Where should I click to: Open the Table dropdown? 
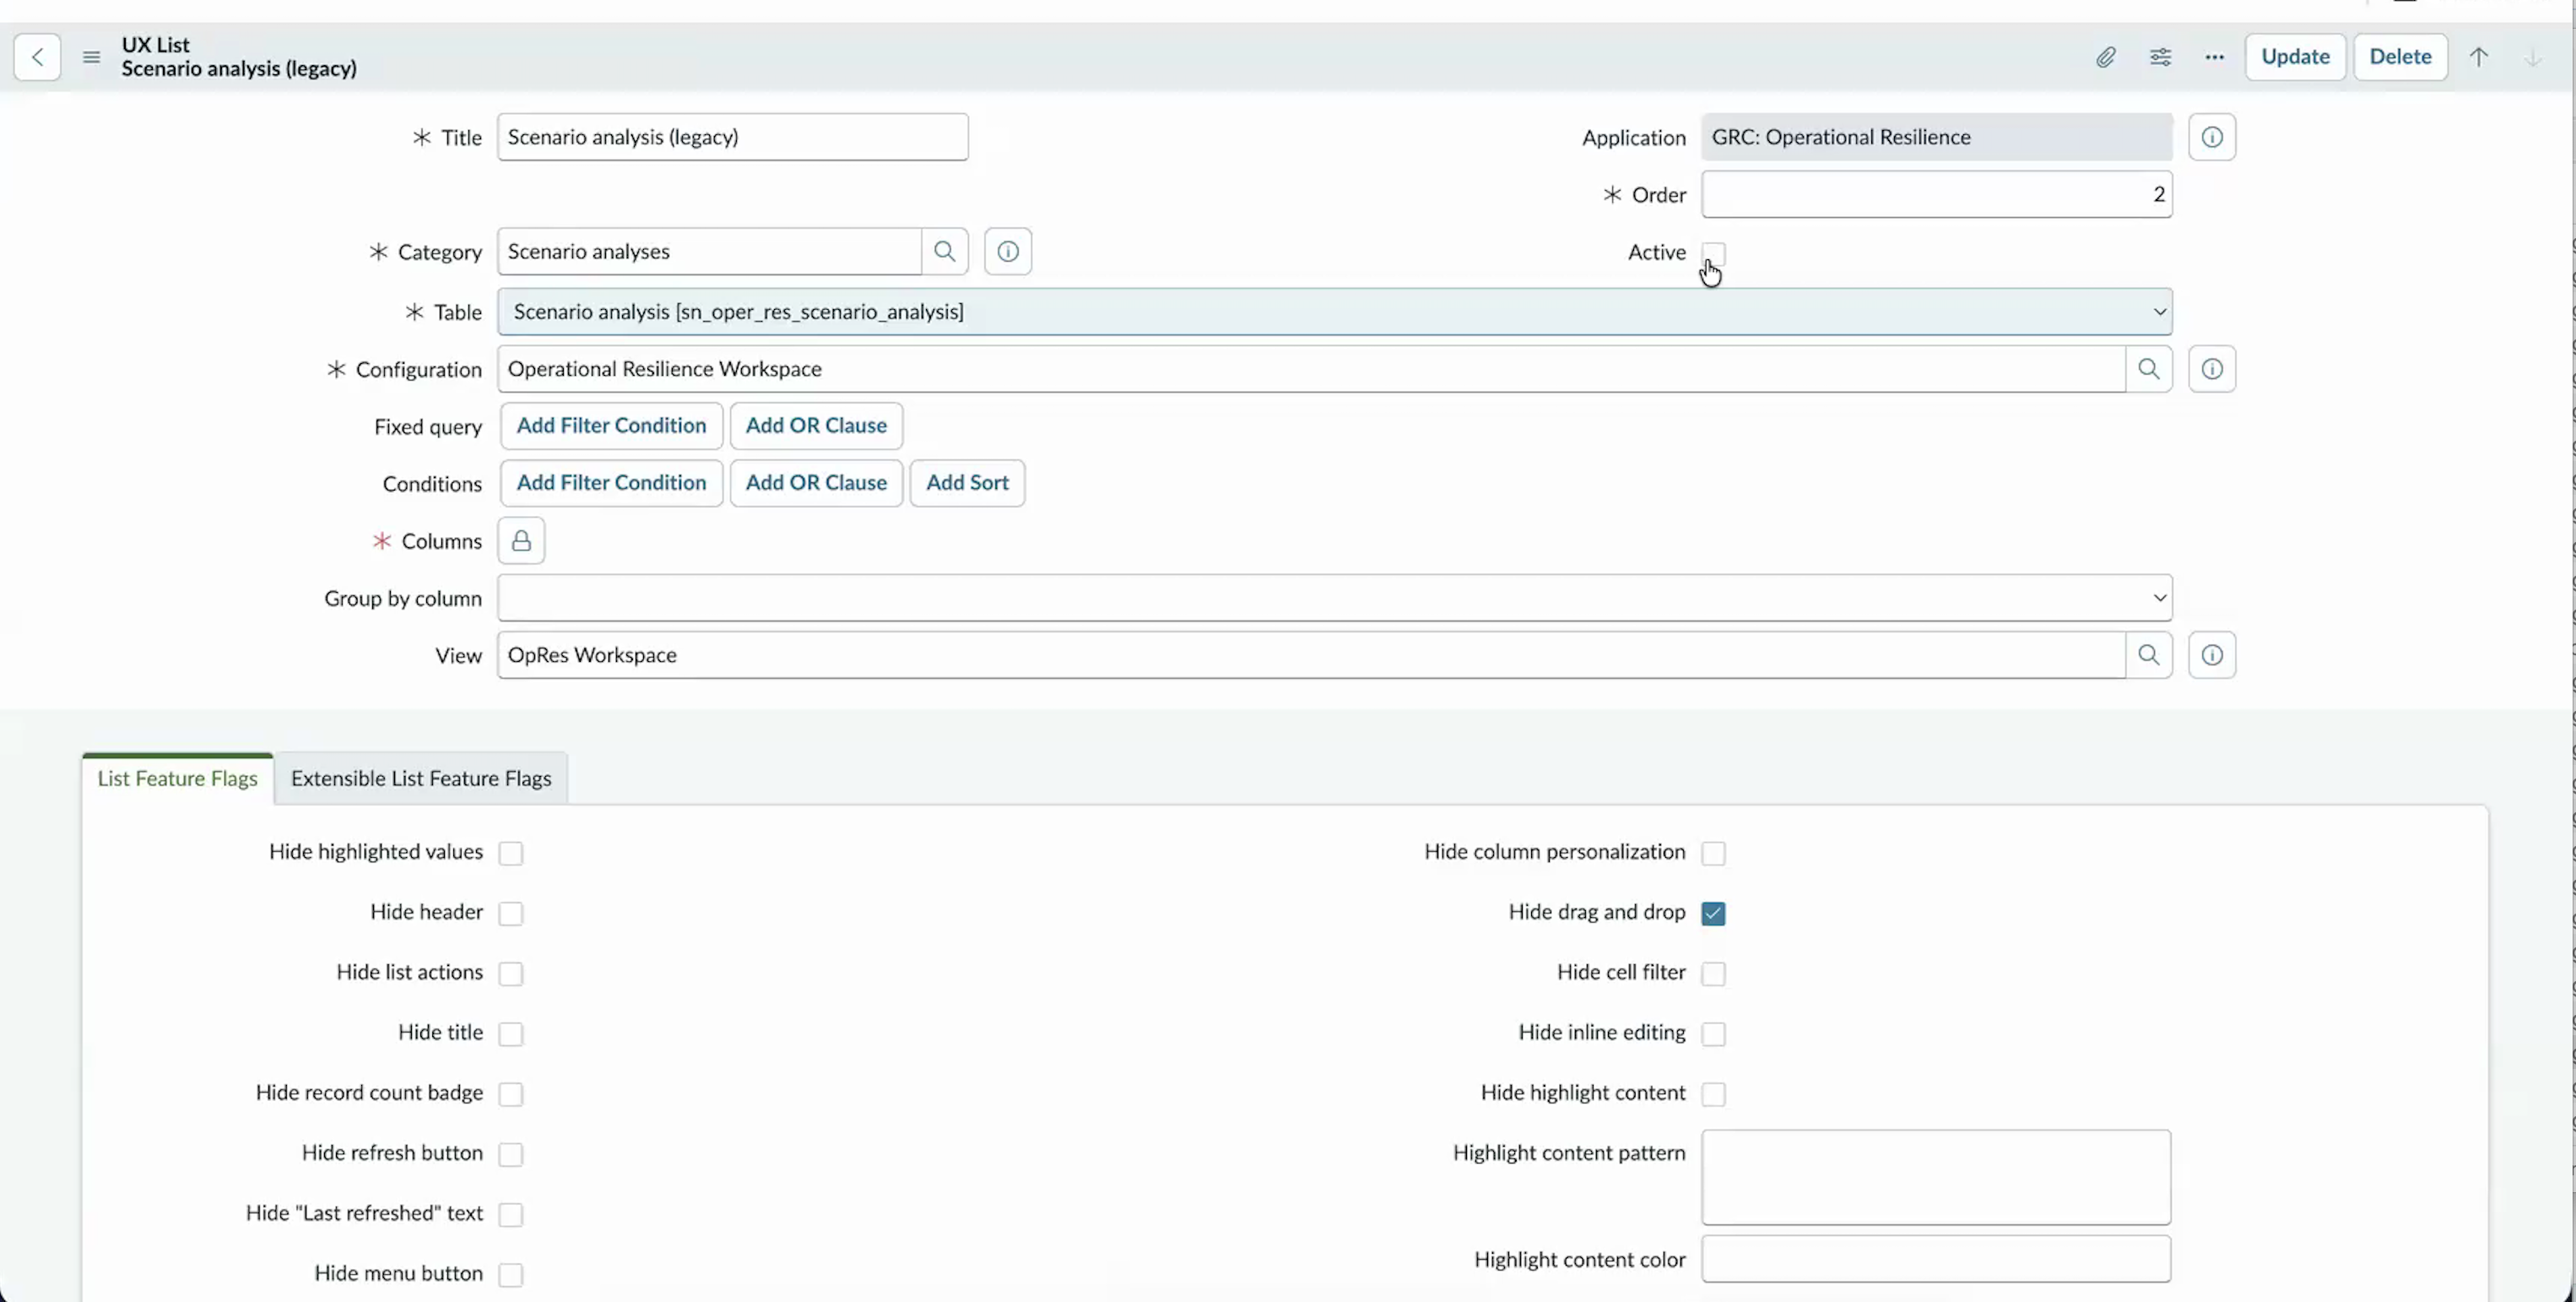(x=1335, y=312)
